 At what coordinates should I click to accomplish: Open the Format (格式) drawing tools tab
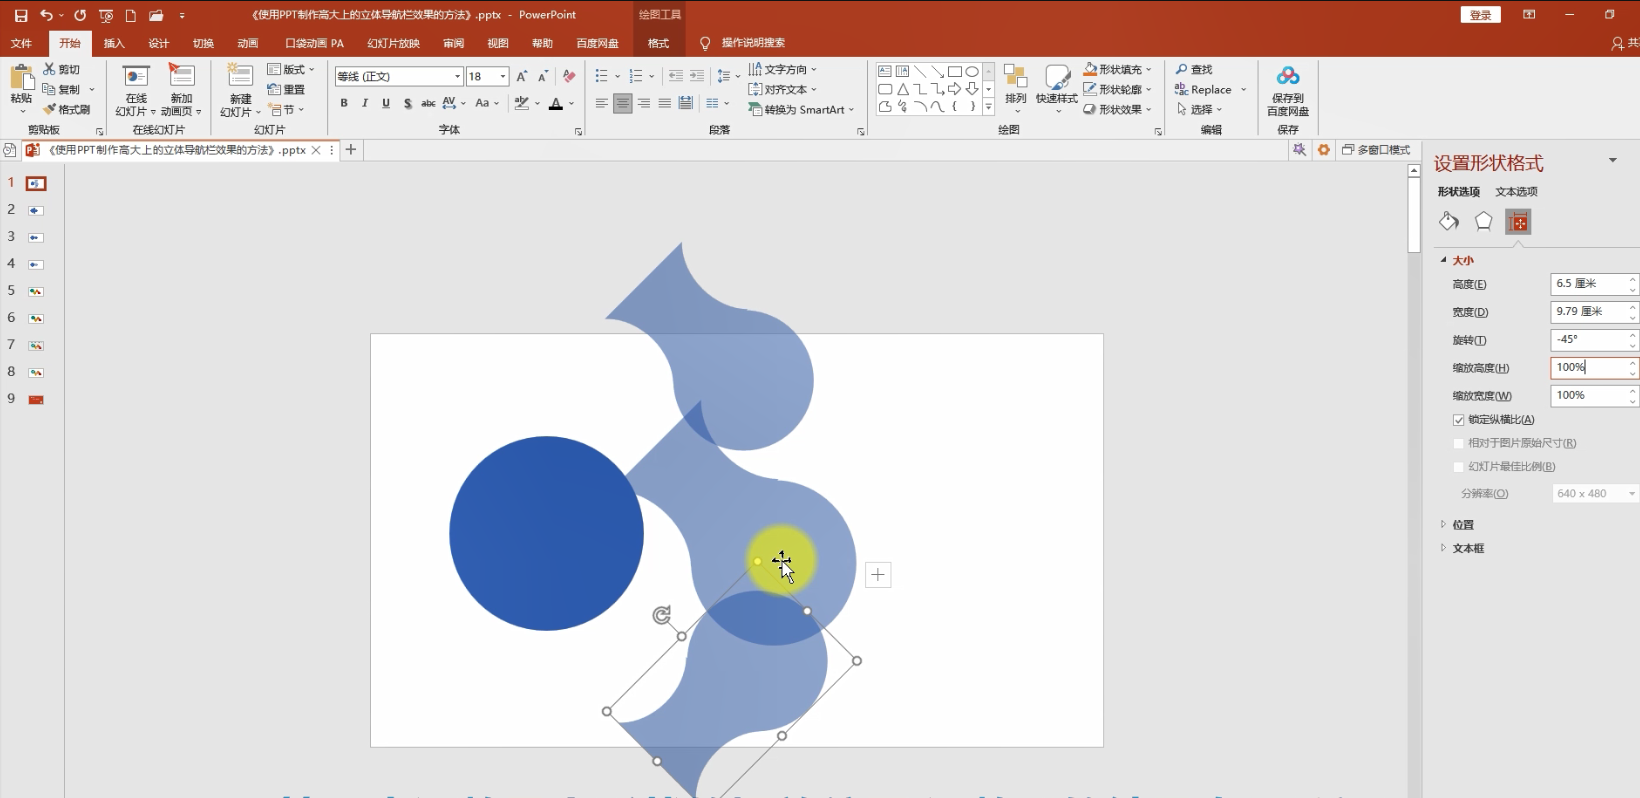[658, 43]
